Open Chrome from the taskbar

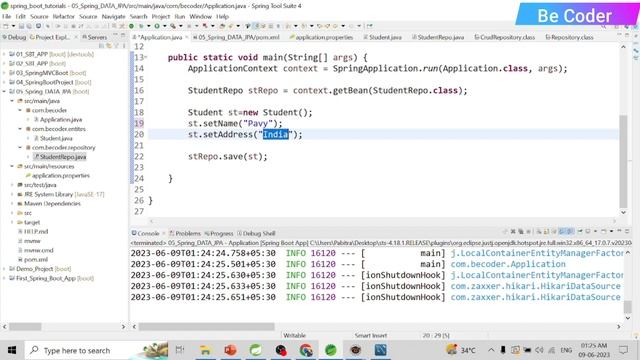pos(306,350)
